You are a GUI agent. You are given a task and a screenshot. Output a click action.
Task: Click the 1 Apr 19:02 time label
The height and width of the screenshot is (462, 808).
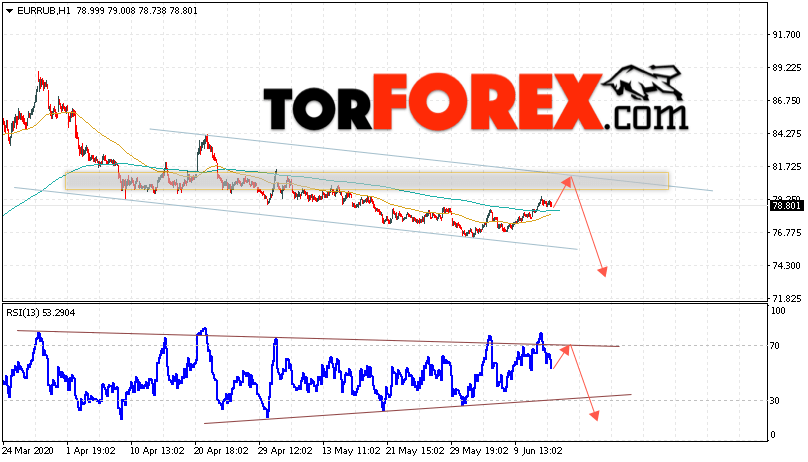[x=91, y=451]
